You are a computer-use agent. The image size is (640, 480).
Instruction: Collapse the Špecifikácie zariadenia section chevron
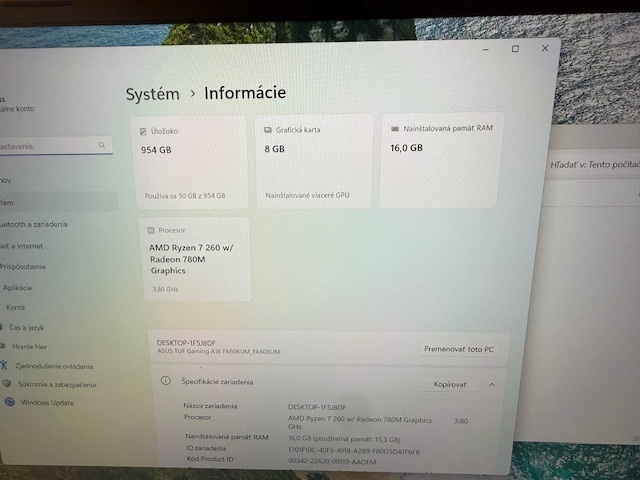point(492,384)
